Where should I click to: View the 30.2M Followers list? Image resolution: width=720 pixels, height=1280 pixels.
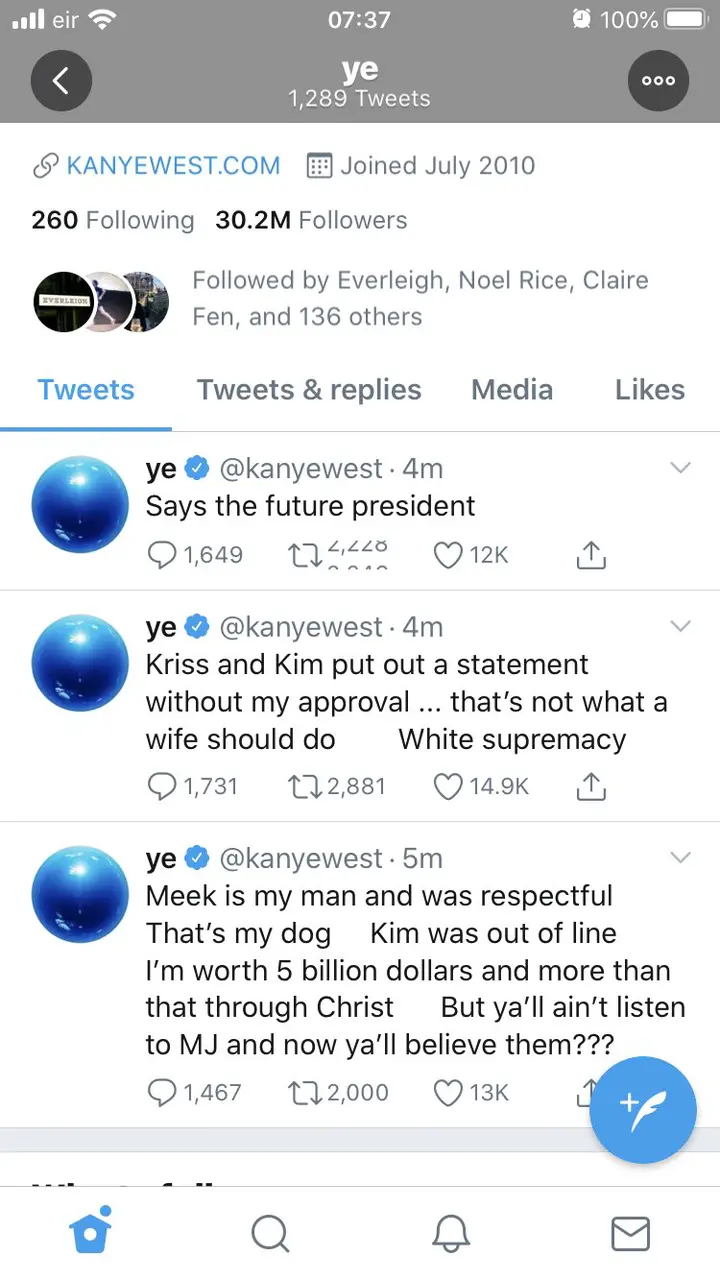tap(311, 220)
